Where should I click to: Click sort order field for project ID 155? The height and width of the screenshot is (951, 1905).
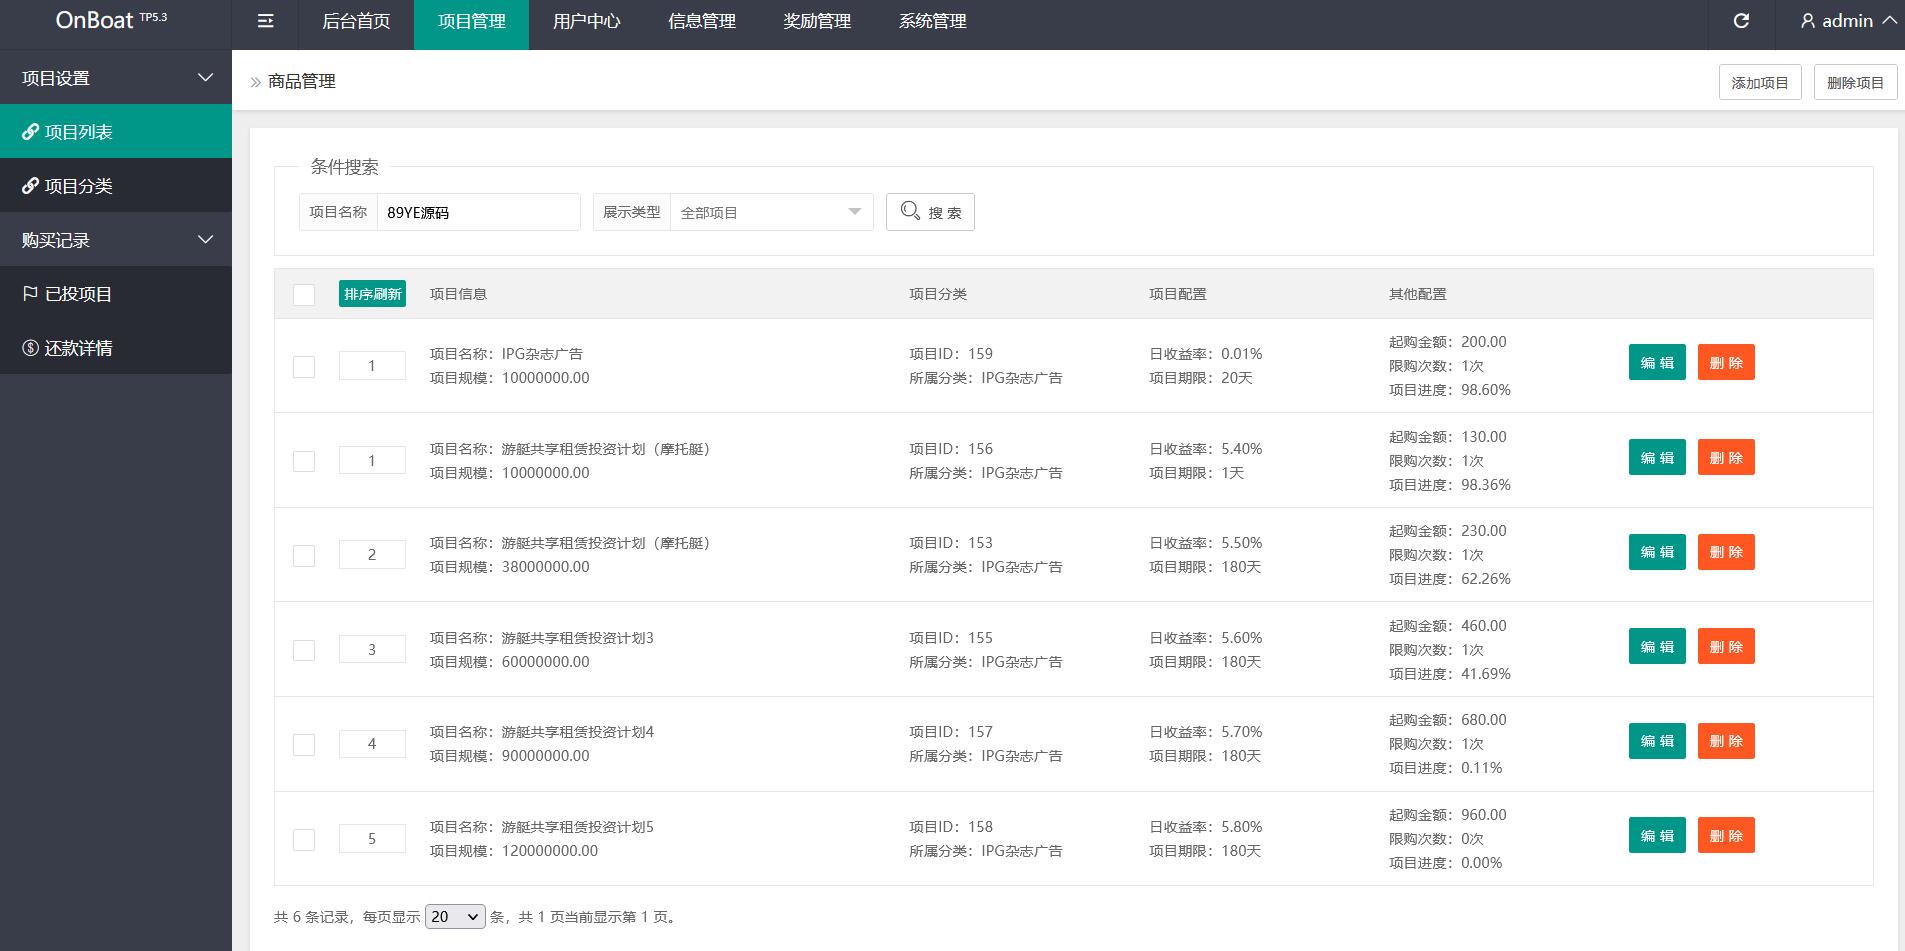click(372, 649)
